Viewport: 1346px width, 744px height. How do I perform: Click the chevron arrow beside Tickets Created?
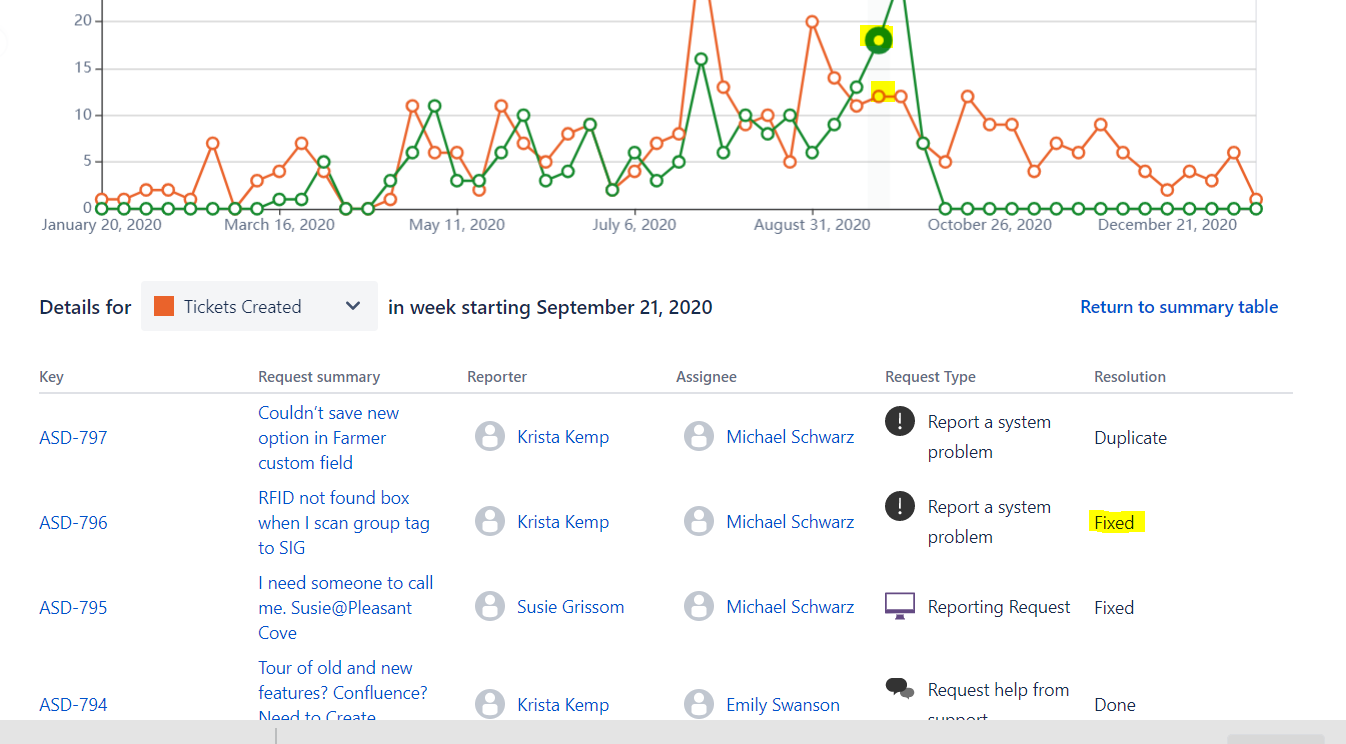[x=353, y=306]
